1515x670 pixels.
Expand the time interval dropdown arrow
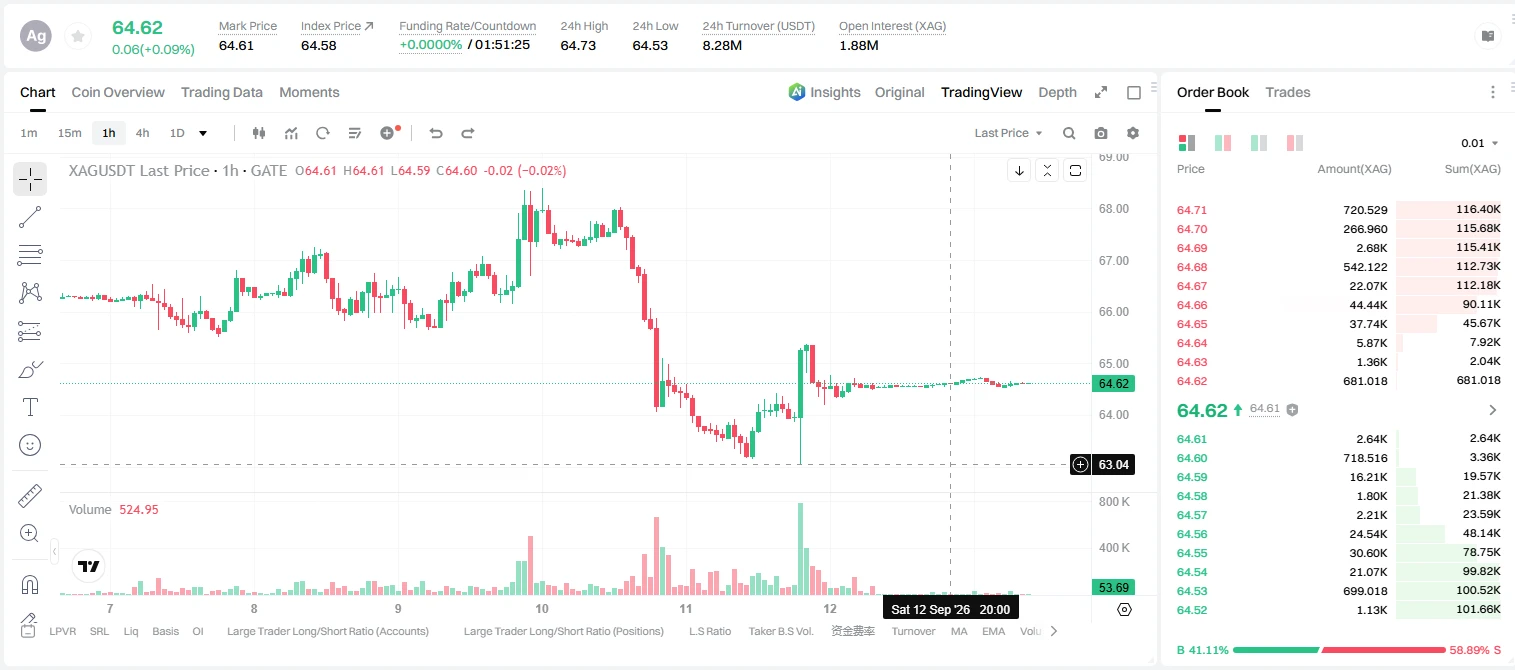click(x=203, y=133)
